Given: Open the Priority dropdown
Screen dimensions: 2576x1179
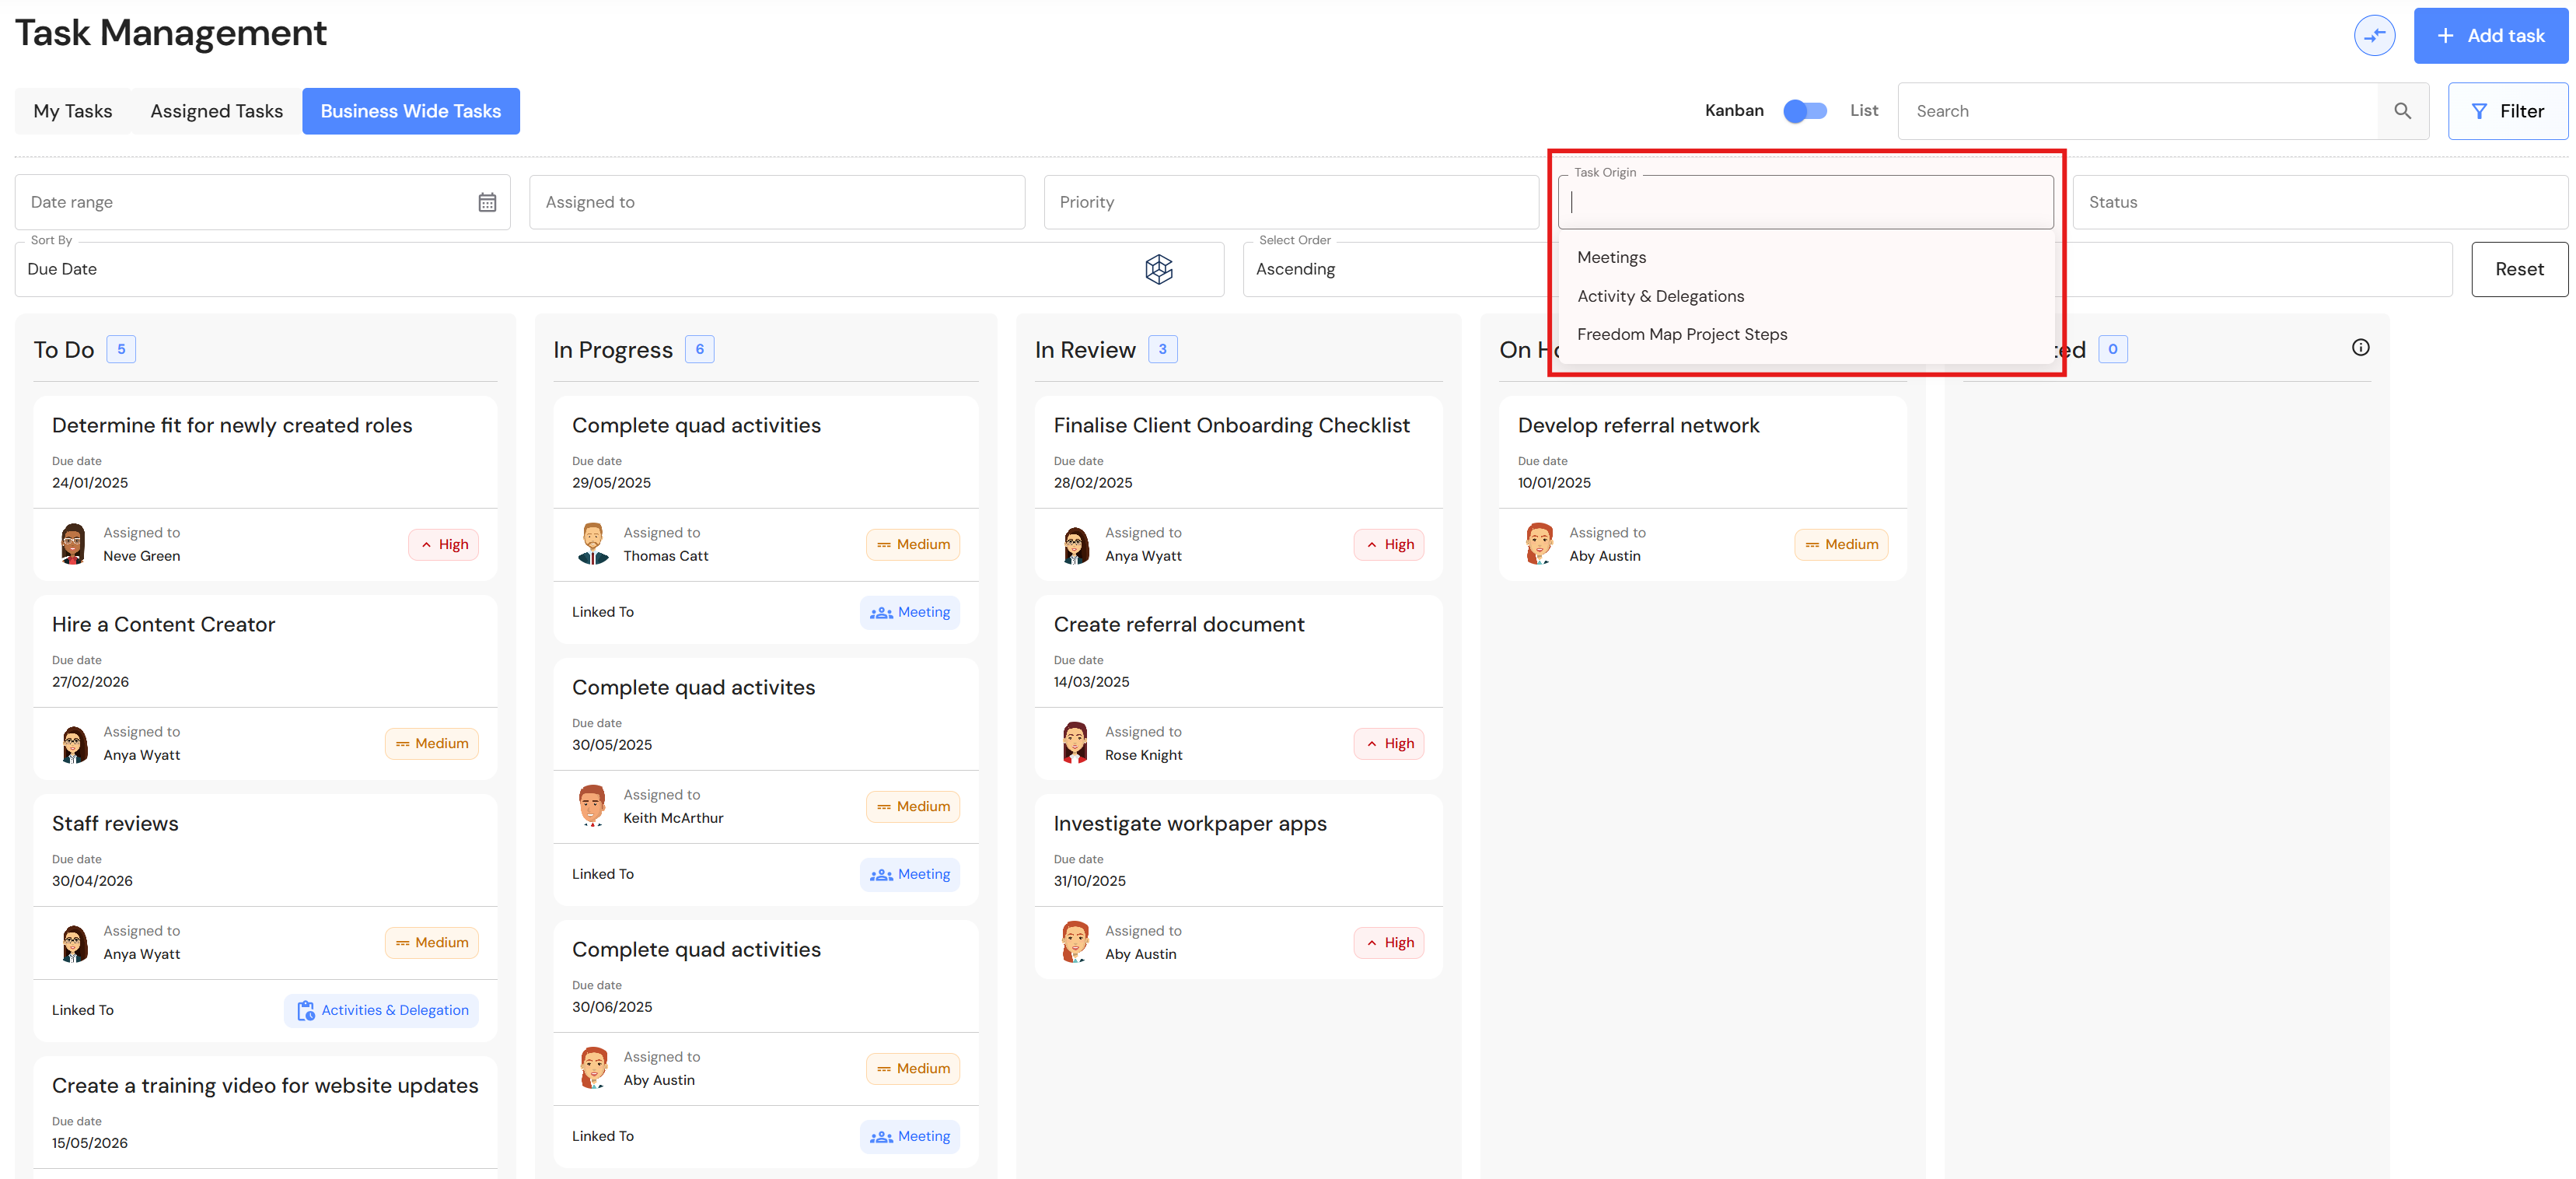Looking at the screenshot, I should 1291,202.
